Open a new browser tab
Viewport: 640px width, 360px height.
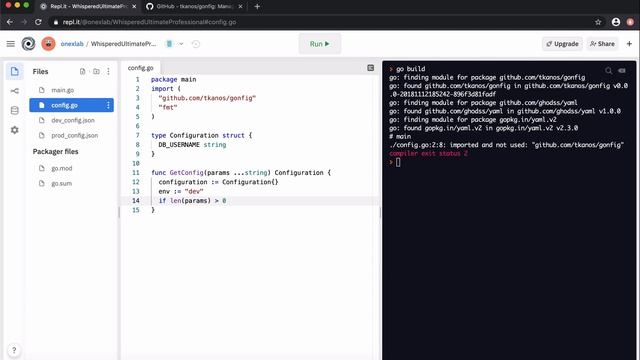pyautogui.click(x=257, y=7)
